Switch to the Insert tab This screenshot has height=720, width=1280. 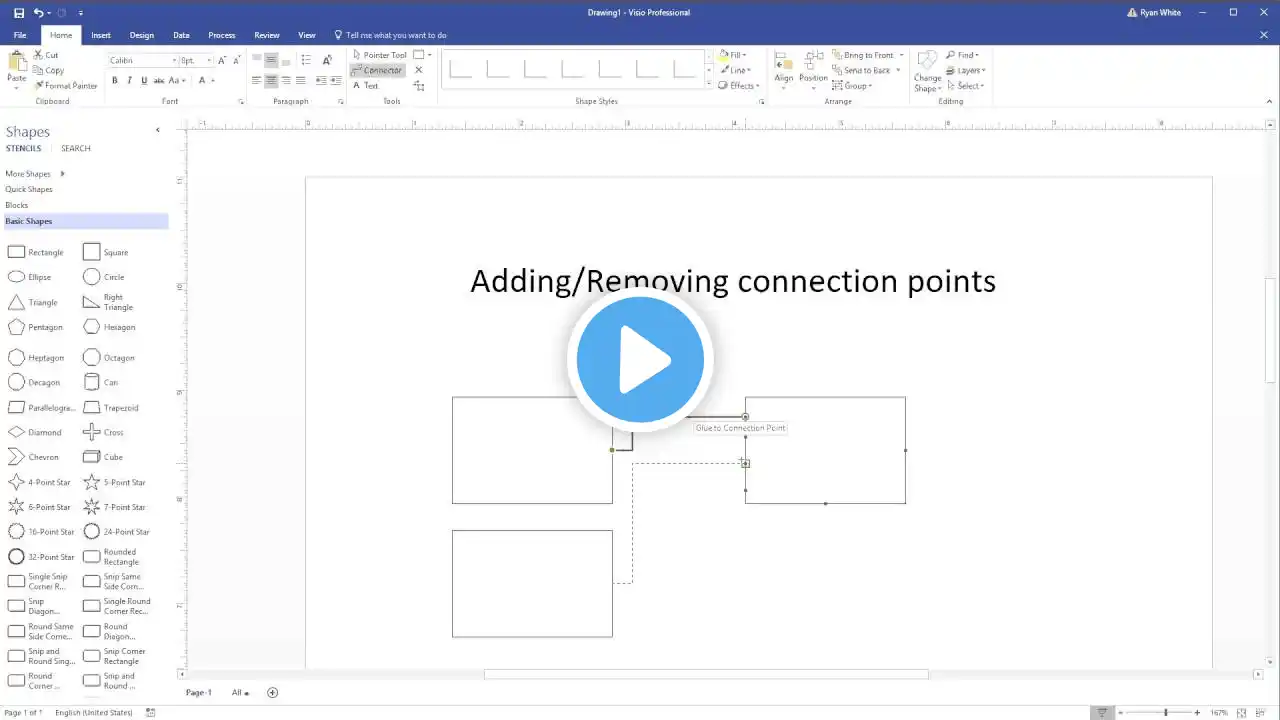(x=101, y=35)
